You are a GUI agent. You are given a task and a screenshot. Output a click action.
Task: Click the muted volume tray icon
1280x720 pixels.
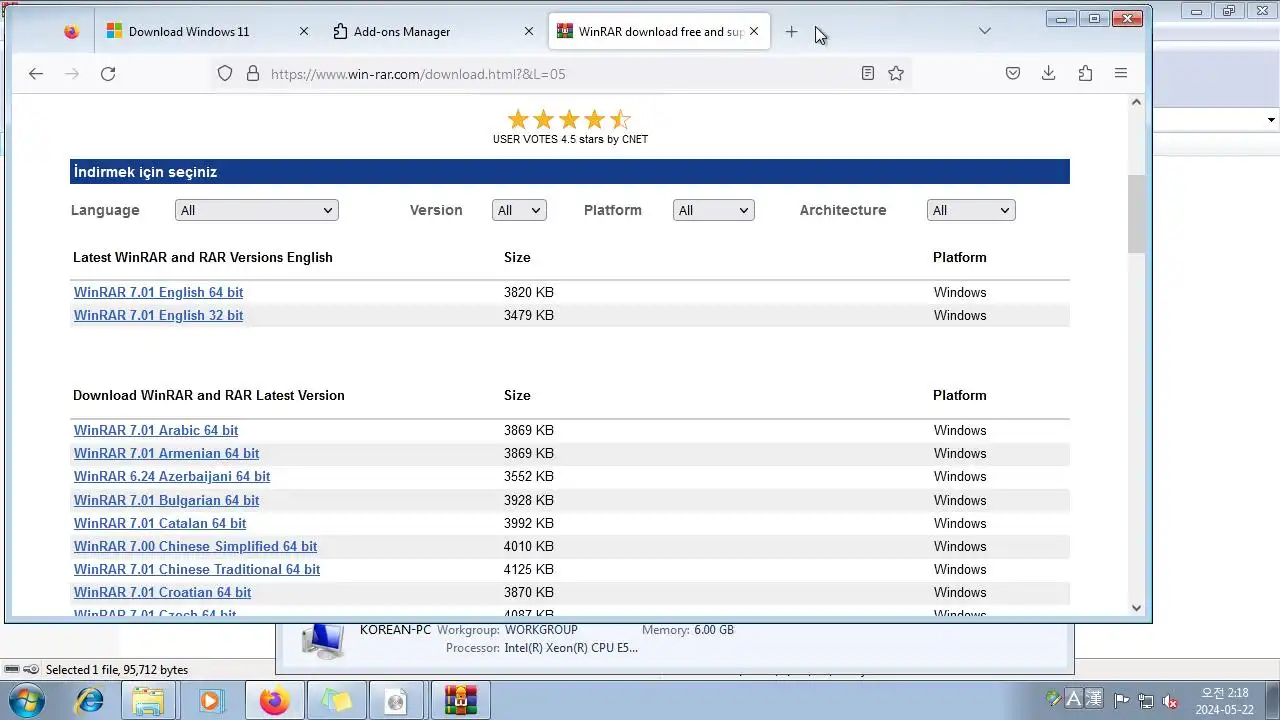coord(1170,701)
